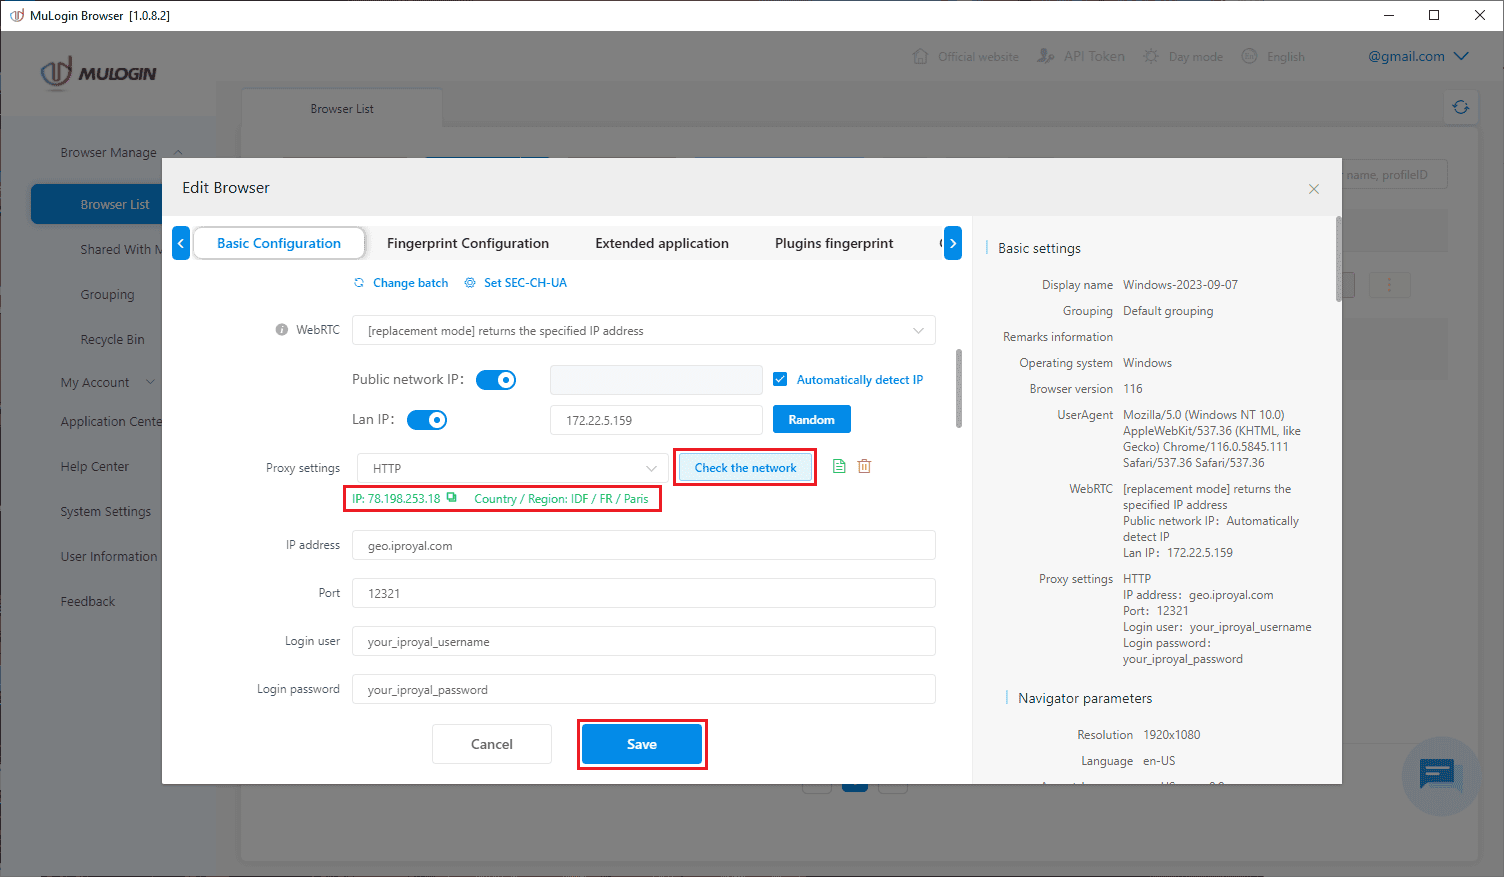Open Recycle Bin in sidebar
The height and width of the screenshot is (877, 1504).
pyautogui.click(x=112, y=340)
